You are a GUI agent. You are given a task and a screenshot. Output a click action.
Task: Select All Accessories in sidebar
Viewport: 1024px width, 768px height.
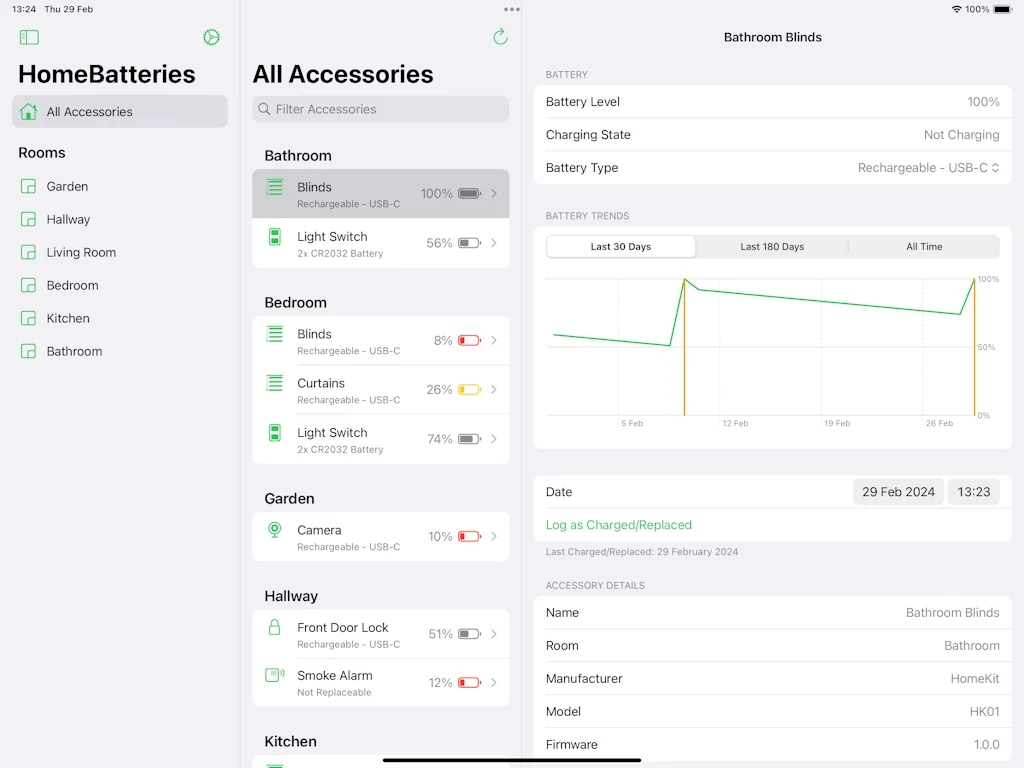pos(120,112)
